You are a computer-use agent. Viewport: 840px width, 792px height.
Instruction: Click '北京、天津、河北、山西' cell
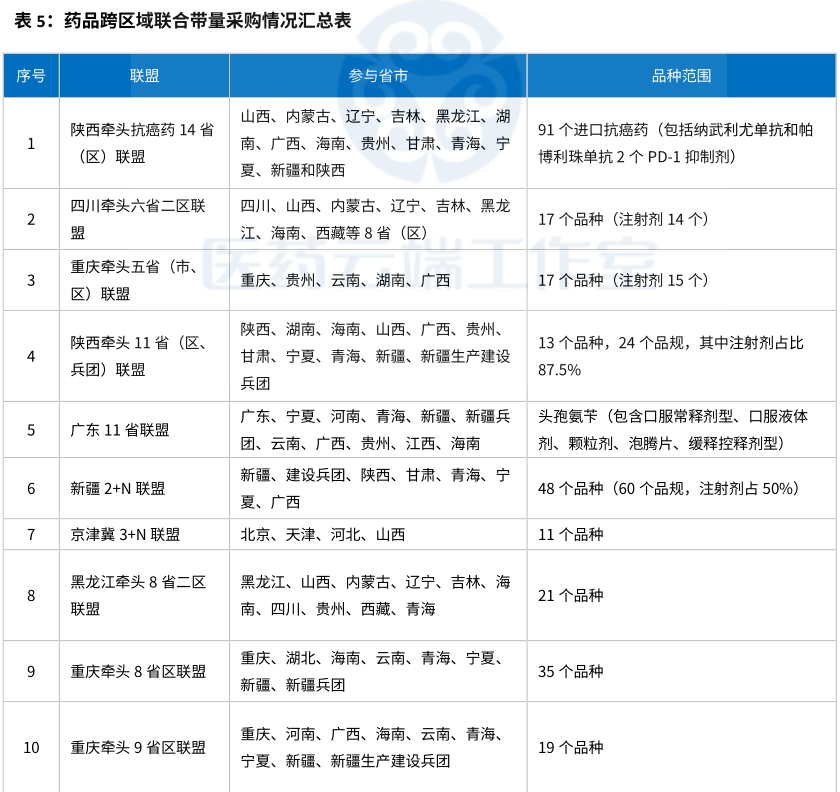point(378,534)
